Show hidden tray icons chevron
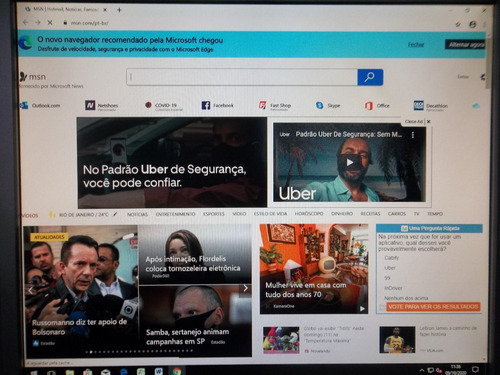 (422, 370)
